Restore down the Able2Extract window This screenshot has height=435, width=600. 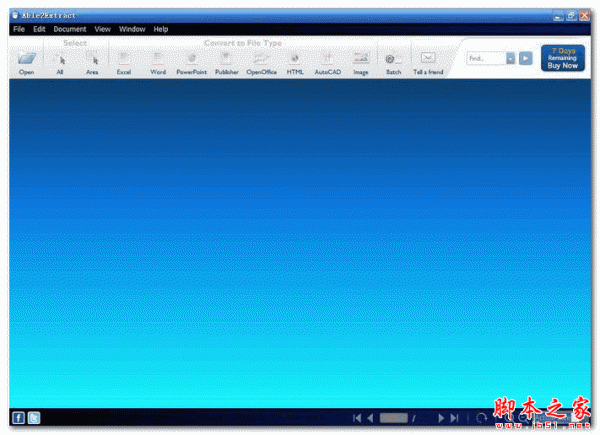point(571,16)
